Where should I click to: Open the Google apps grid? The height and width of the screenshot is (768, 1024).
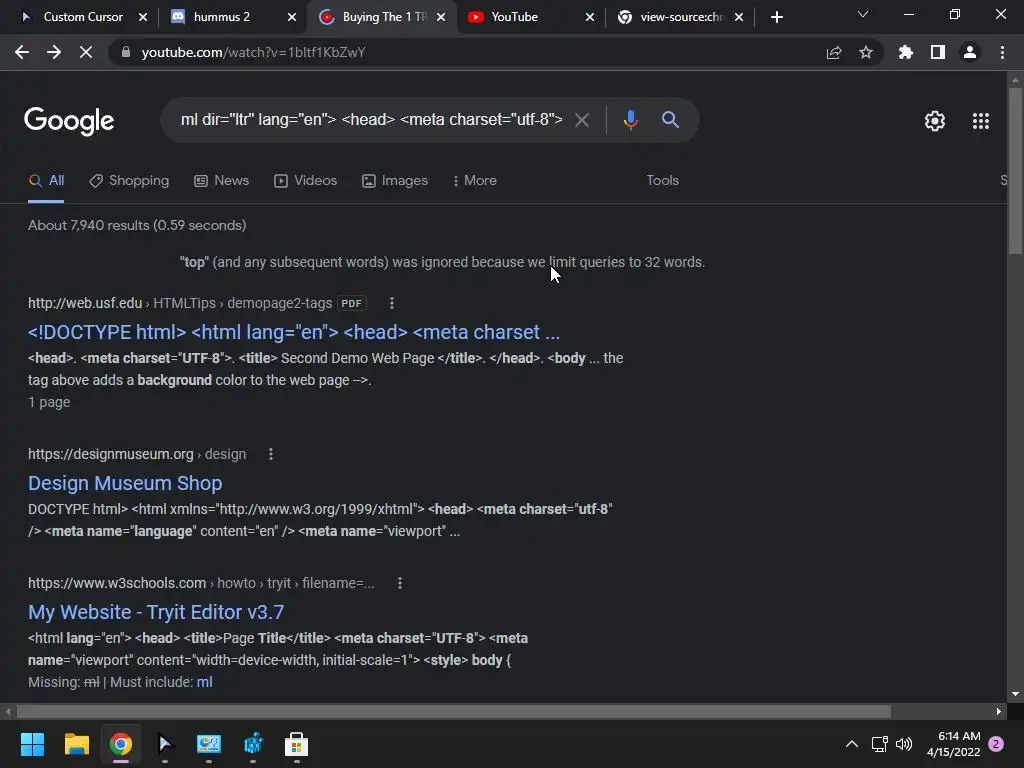tap(981, 121)
